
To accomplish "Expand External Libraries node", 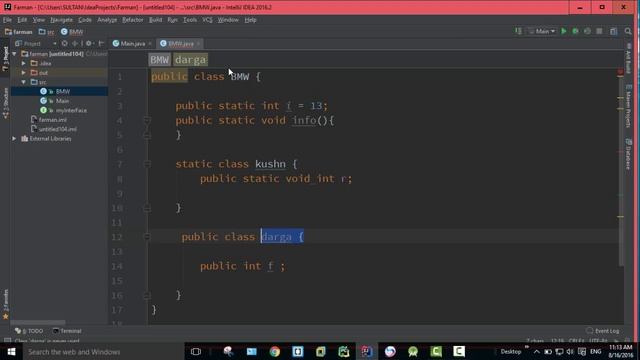I will point(15,139).
